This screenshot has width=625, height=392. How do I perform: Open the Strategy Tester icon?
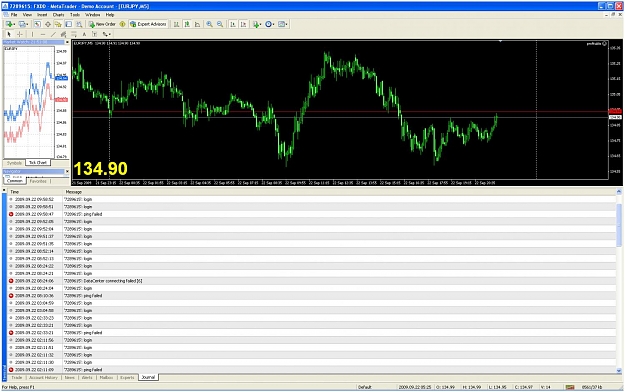pos(79,24)
